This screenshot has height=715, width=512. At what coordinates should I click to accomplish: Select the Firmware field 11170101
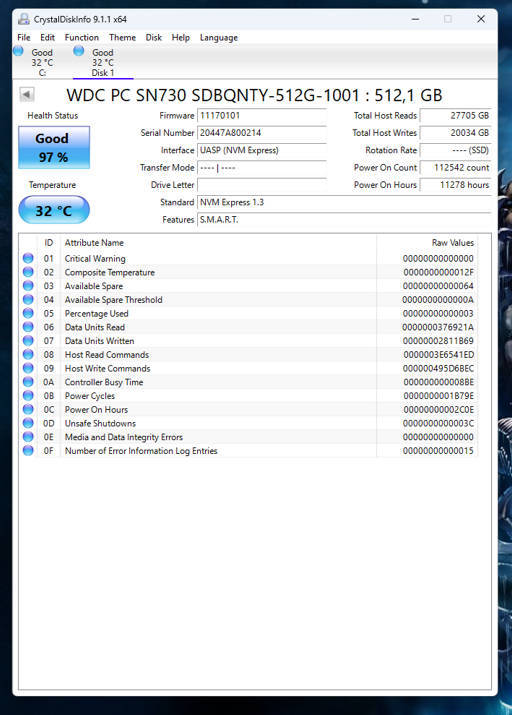click(x=262, y=116)
